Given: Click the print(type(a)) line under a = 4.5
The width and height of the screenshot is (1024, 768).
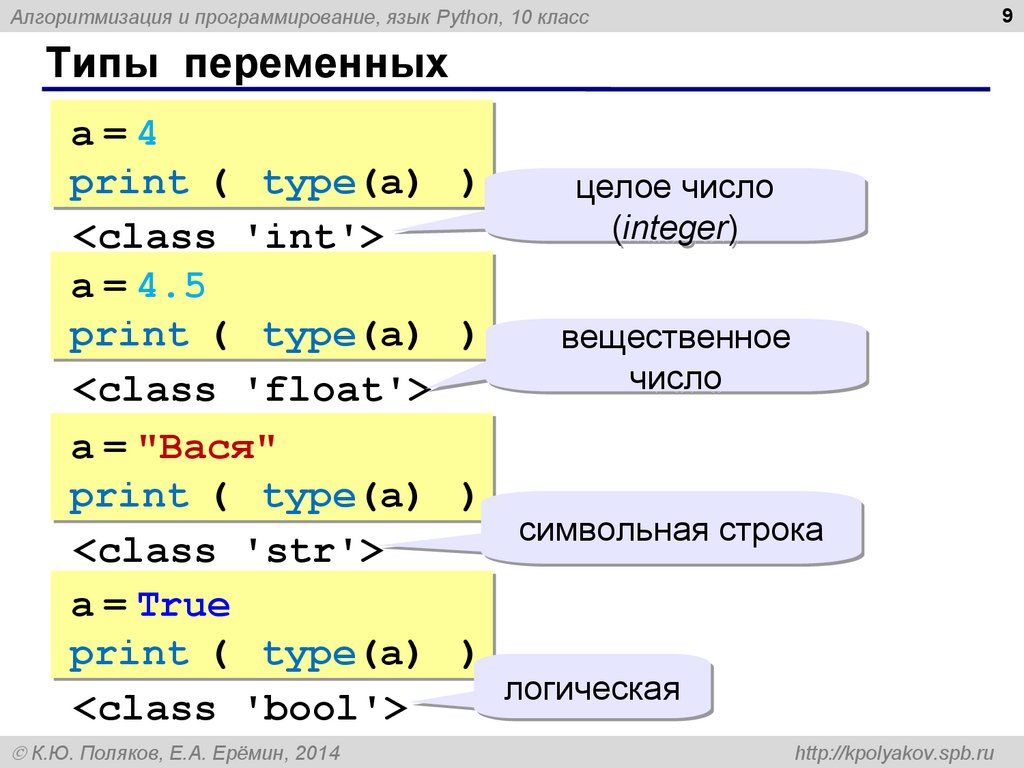Looking at the screenshot, I should pos(272,335).
